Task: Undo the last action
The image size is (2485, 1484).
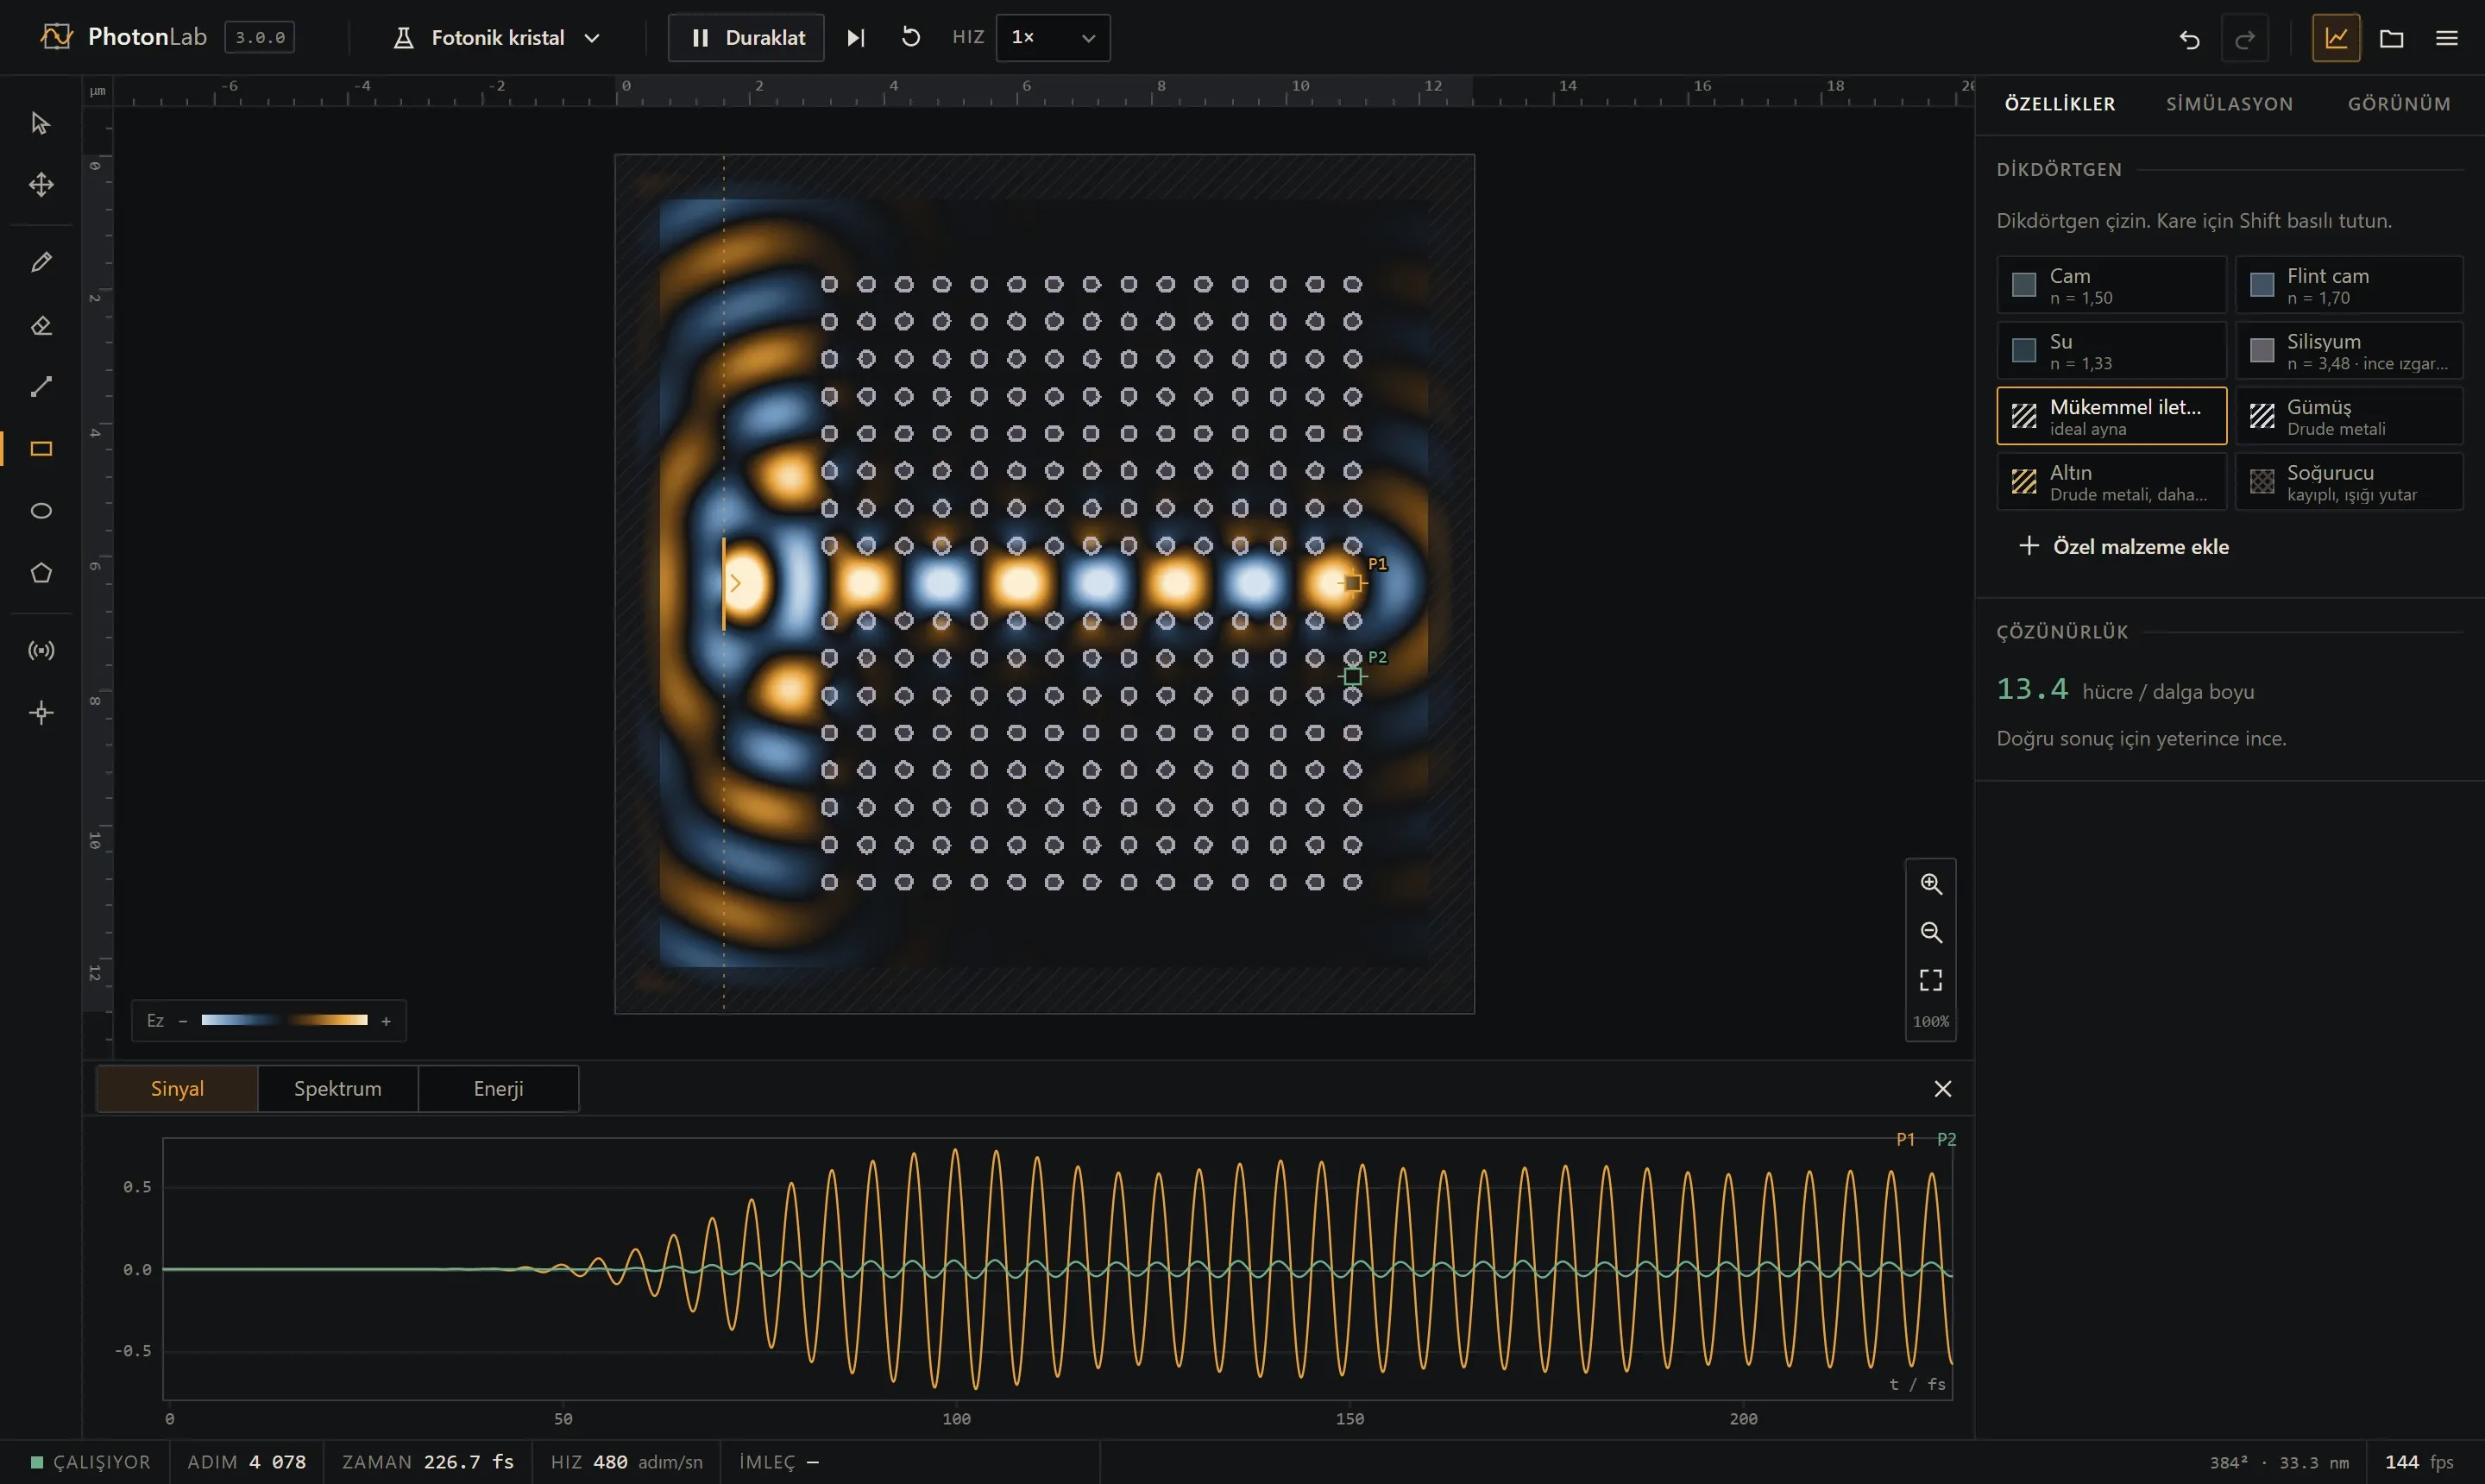Action: (x=2189, y=38)
